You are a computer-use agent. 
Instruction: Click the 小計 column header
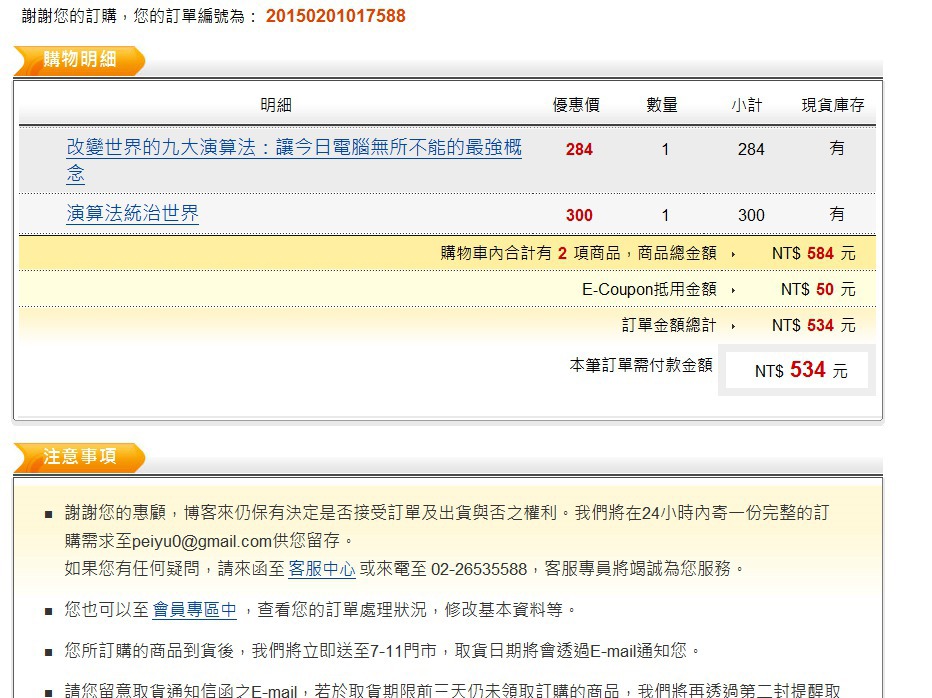(x=747, y=105)
